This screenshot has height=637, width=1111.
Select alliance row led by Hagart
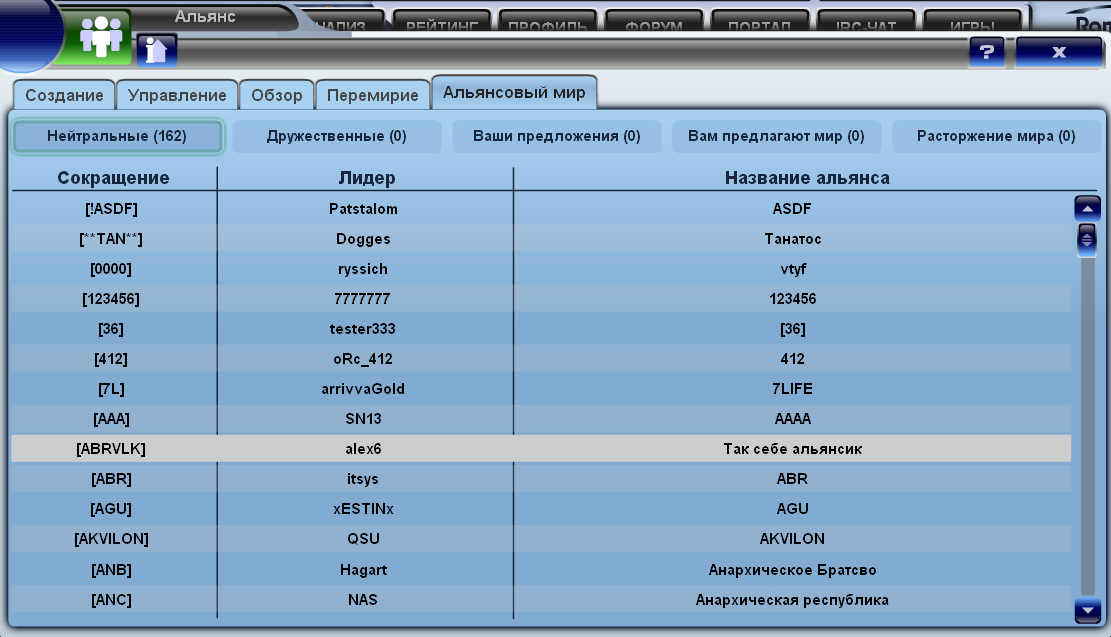540,570
